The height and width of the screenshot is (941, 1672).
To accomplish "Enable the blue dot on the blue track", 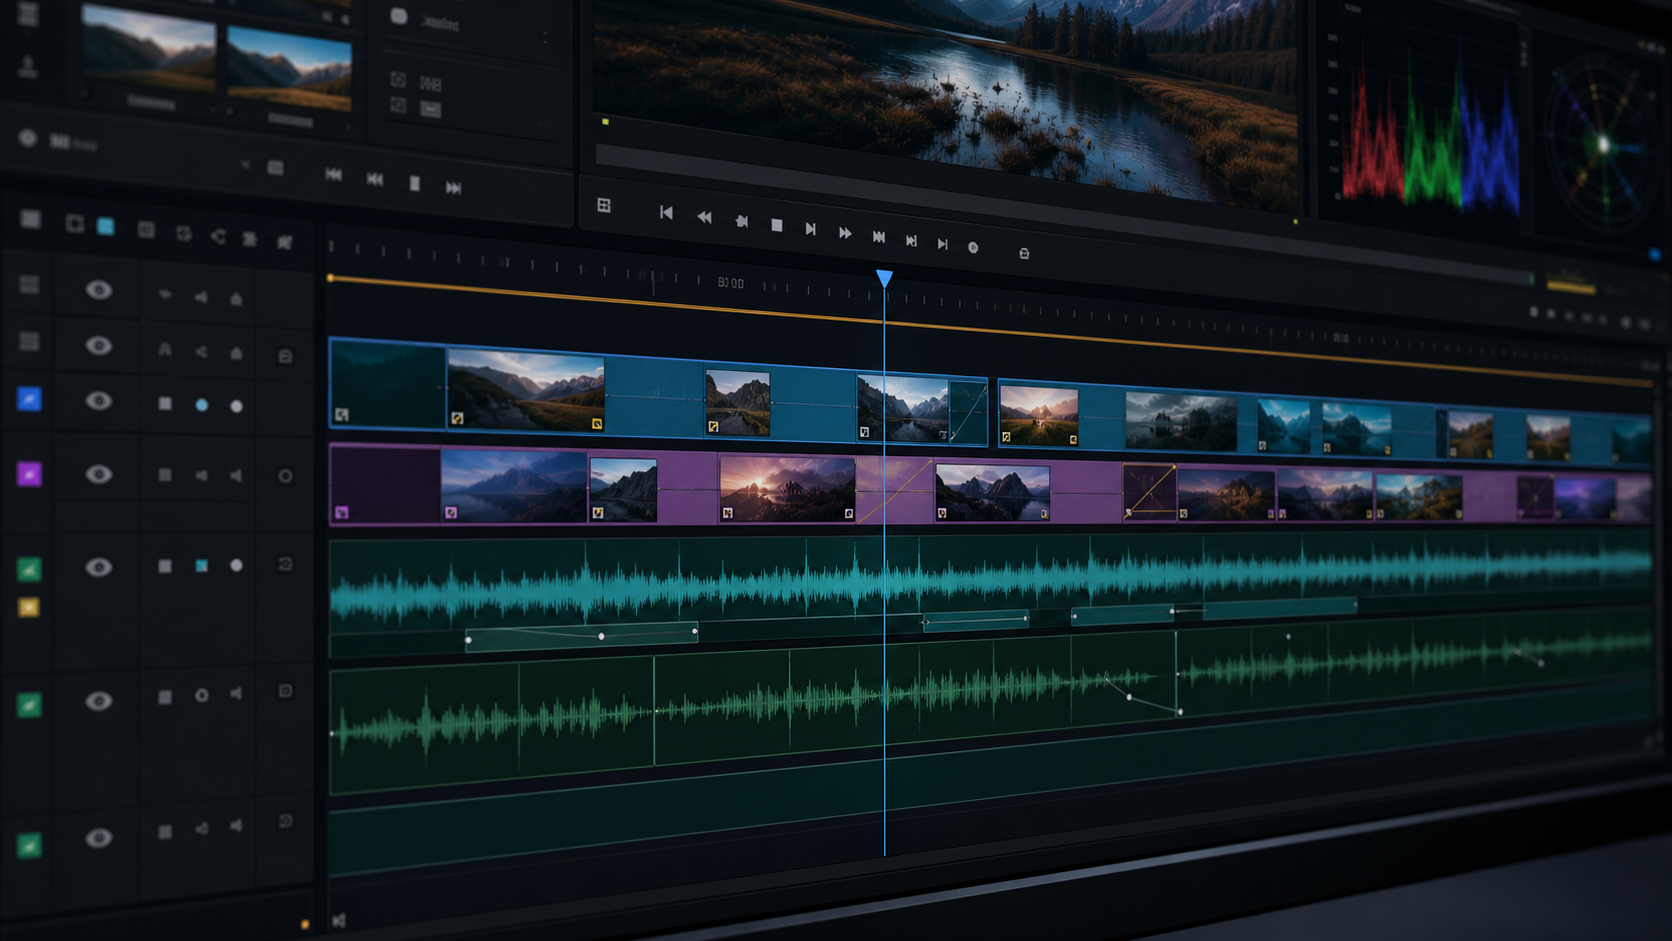I will point(202,405).
